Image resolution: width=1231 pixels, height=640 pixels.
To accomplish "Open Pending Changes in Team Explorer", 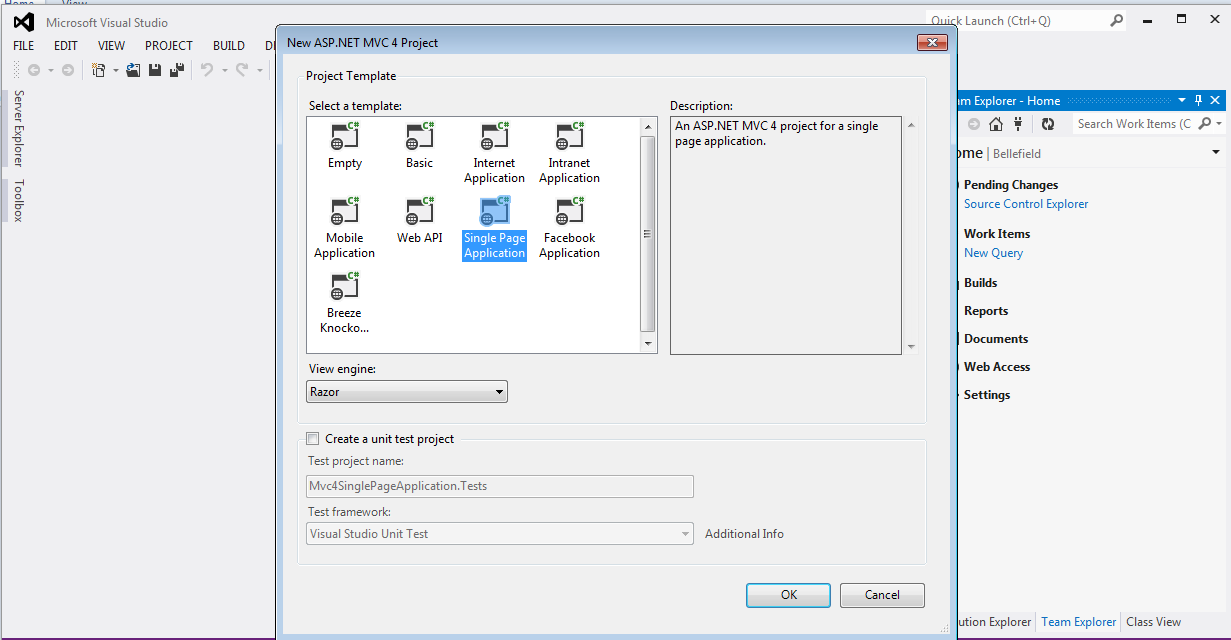I will pos(1010,185).
